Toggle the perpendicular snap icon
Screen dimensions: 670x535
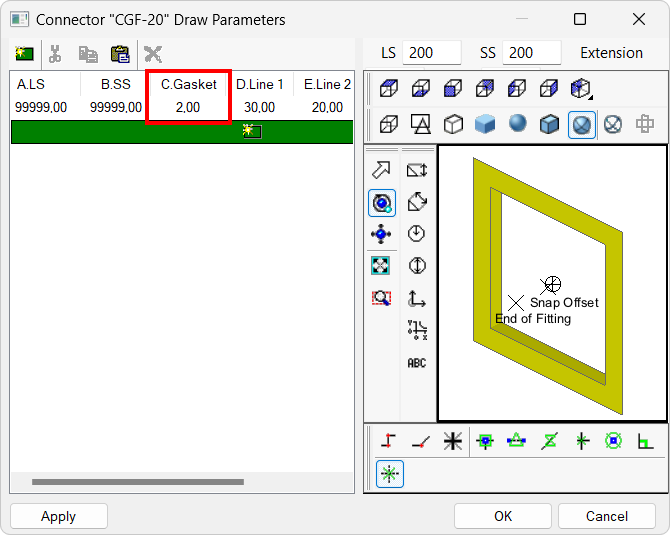(x=646, y=441)
